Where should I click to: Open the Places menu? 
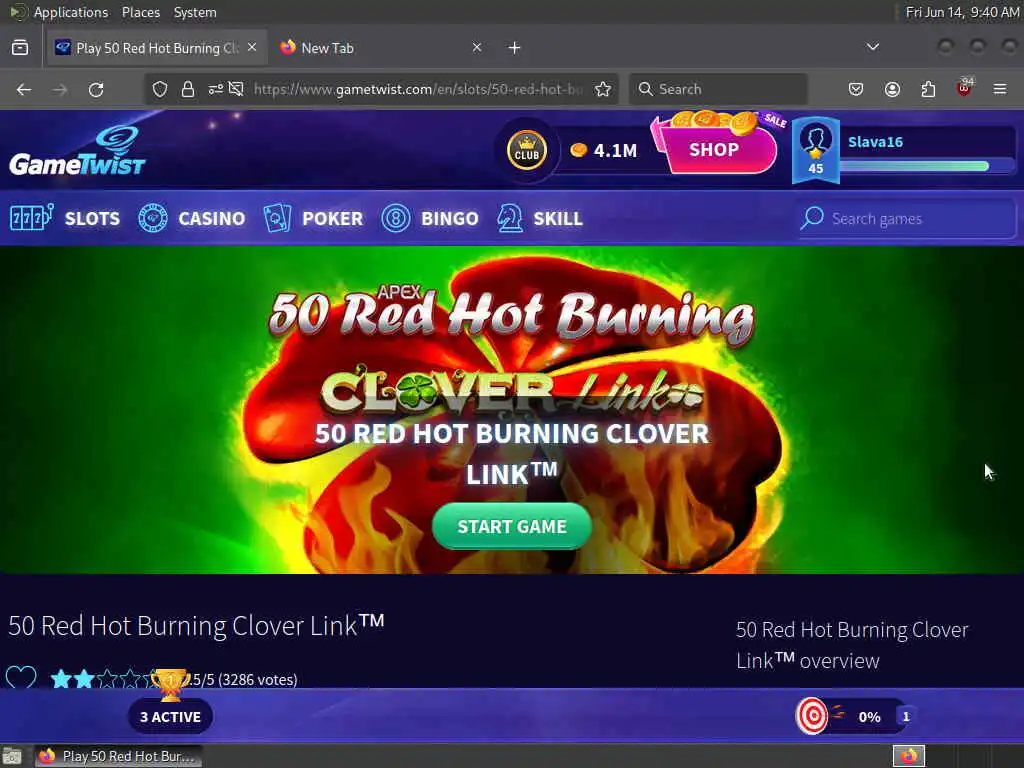[x=140, y=12]
